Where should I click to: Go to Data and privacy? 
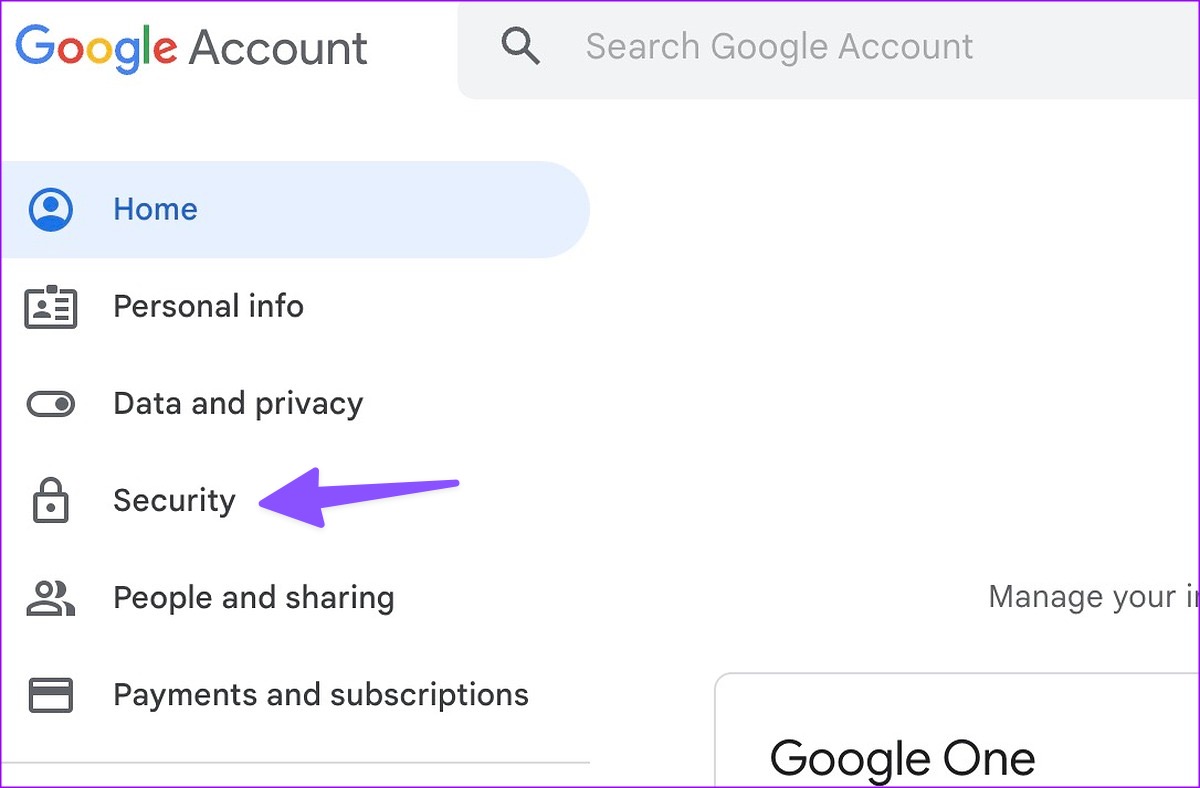[x=238, y=404]
